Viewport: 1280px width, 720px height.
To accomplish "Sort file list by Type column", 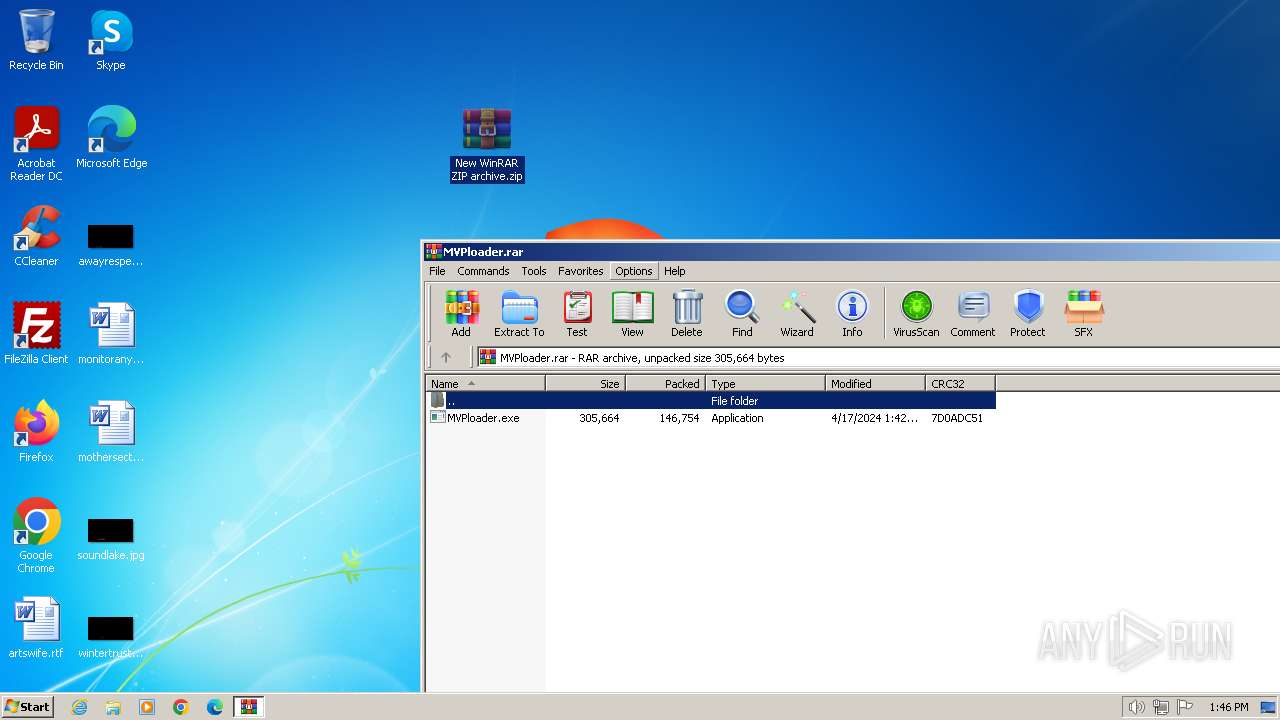I will click(x=766, y=384).
